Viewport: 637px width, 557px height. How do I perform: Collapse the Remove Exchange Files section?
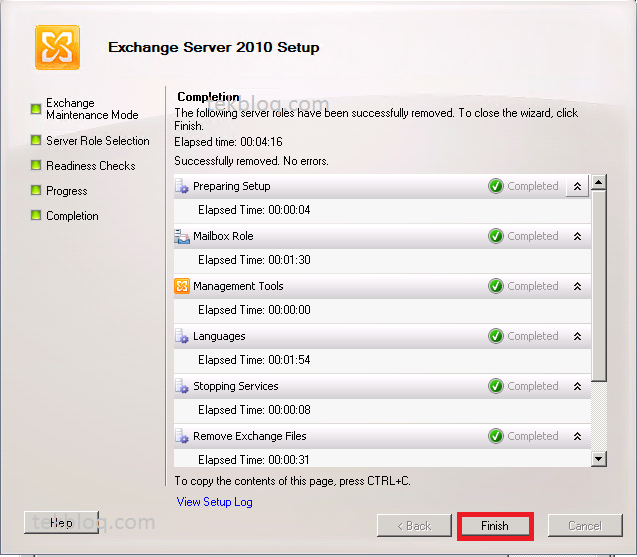coord(577,436)
